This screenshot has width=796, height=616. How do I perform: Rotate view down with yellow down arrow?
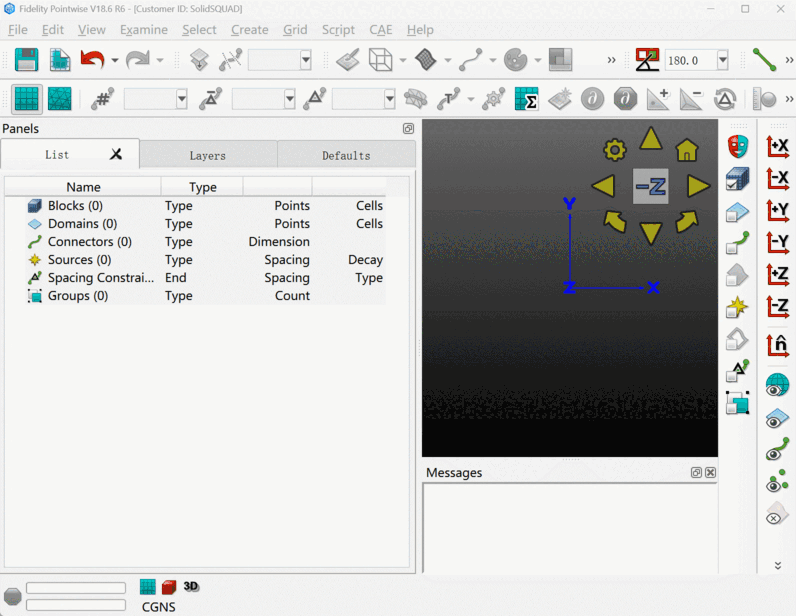(x=651, y=233)
